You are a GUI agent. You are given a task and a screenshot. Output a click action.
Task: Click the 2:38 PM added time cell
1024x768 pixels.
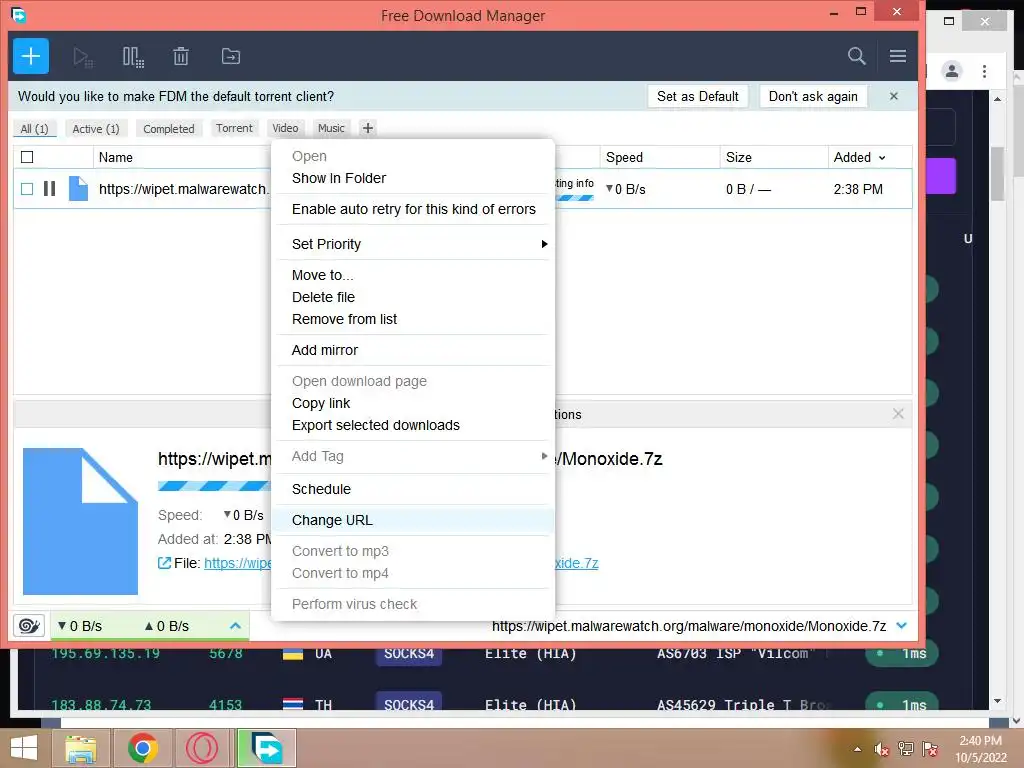pos(857,189)
